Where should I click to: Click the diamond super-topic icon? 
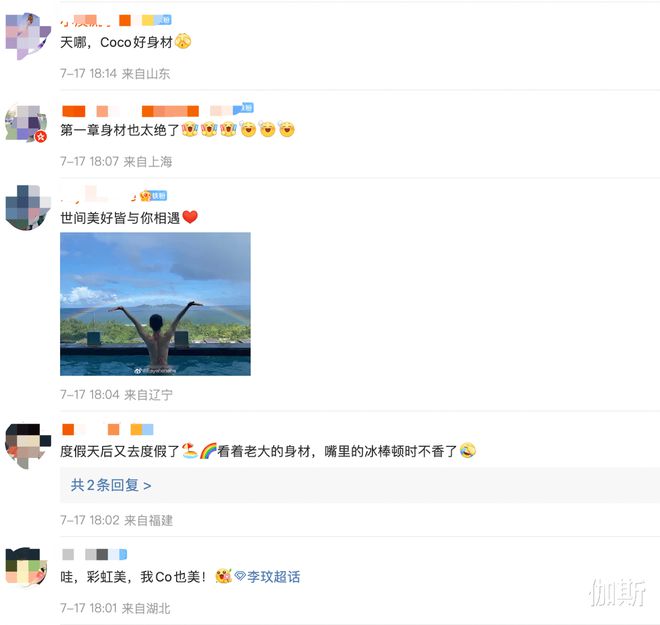coord(240,575)
